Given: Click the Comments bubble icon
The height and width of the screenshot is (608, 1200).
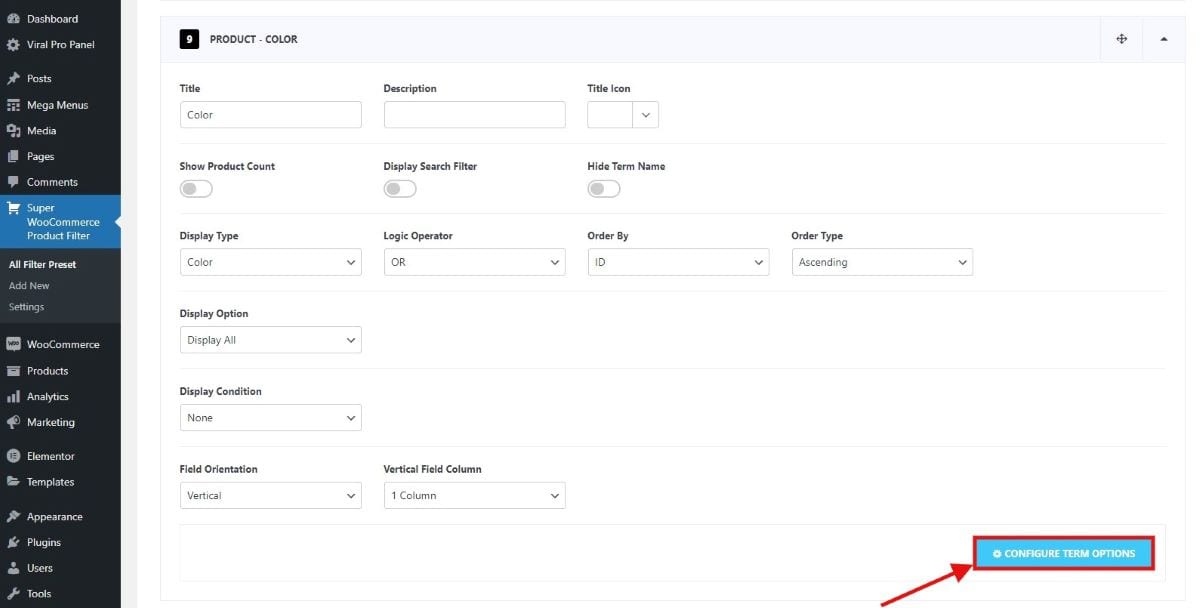Looking at the screenshot, I should coord(13,182).
